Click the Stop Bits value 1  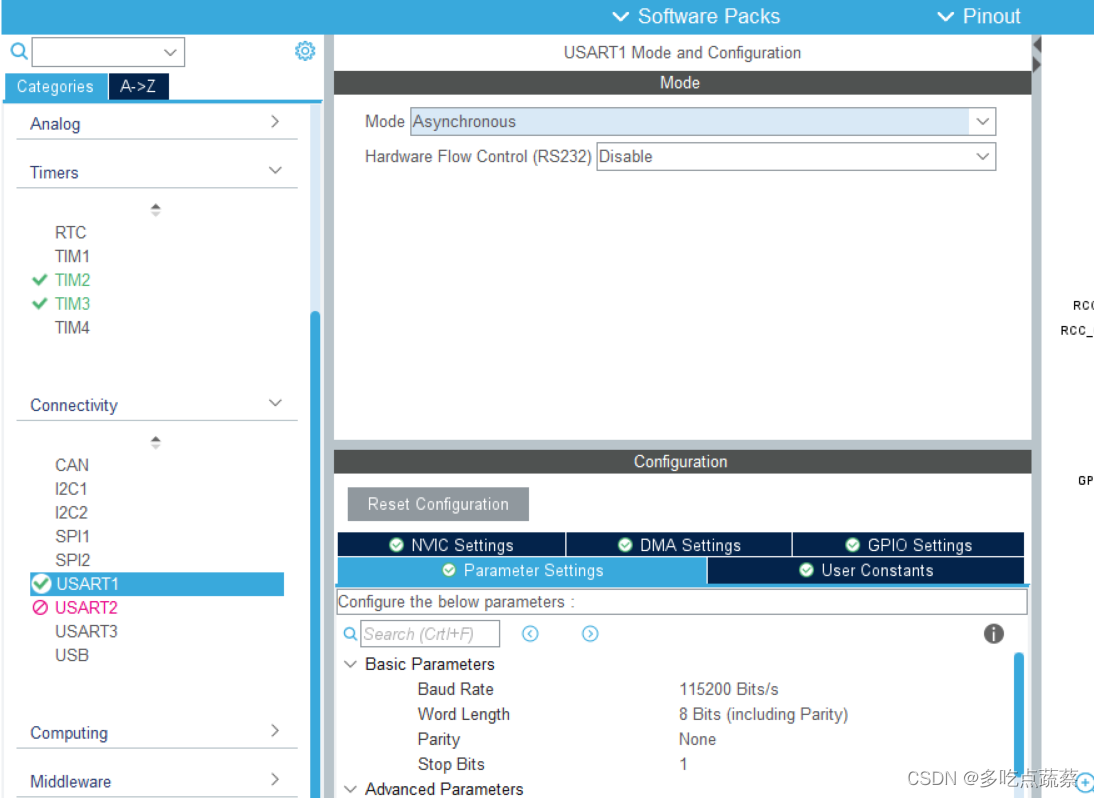(683, 765)
